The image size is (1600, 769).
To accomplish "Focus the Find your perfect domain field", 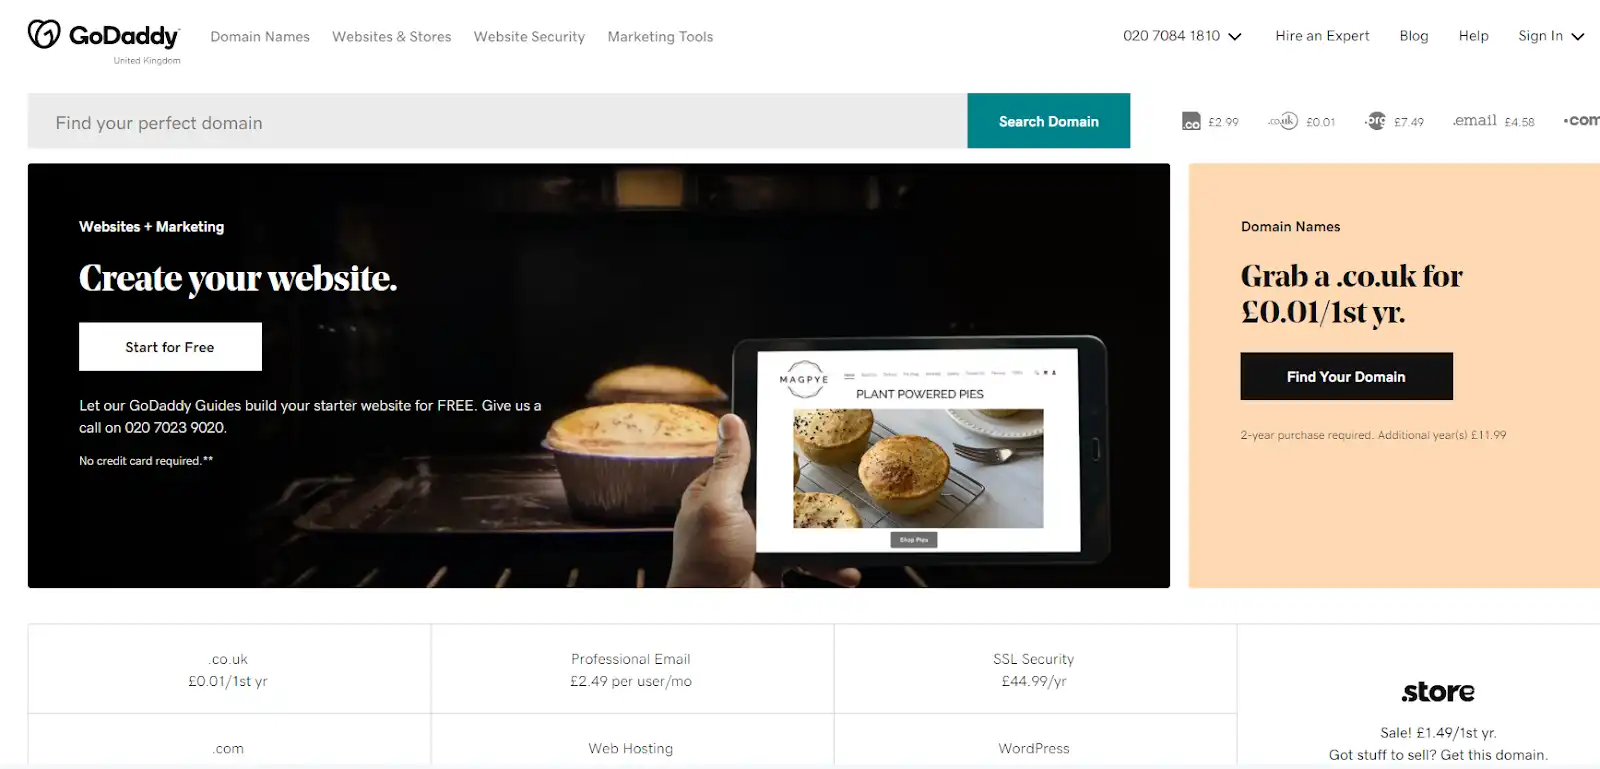I will coord(497,121).
